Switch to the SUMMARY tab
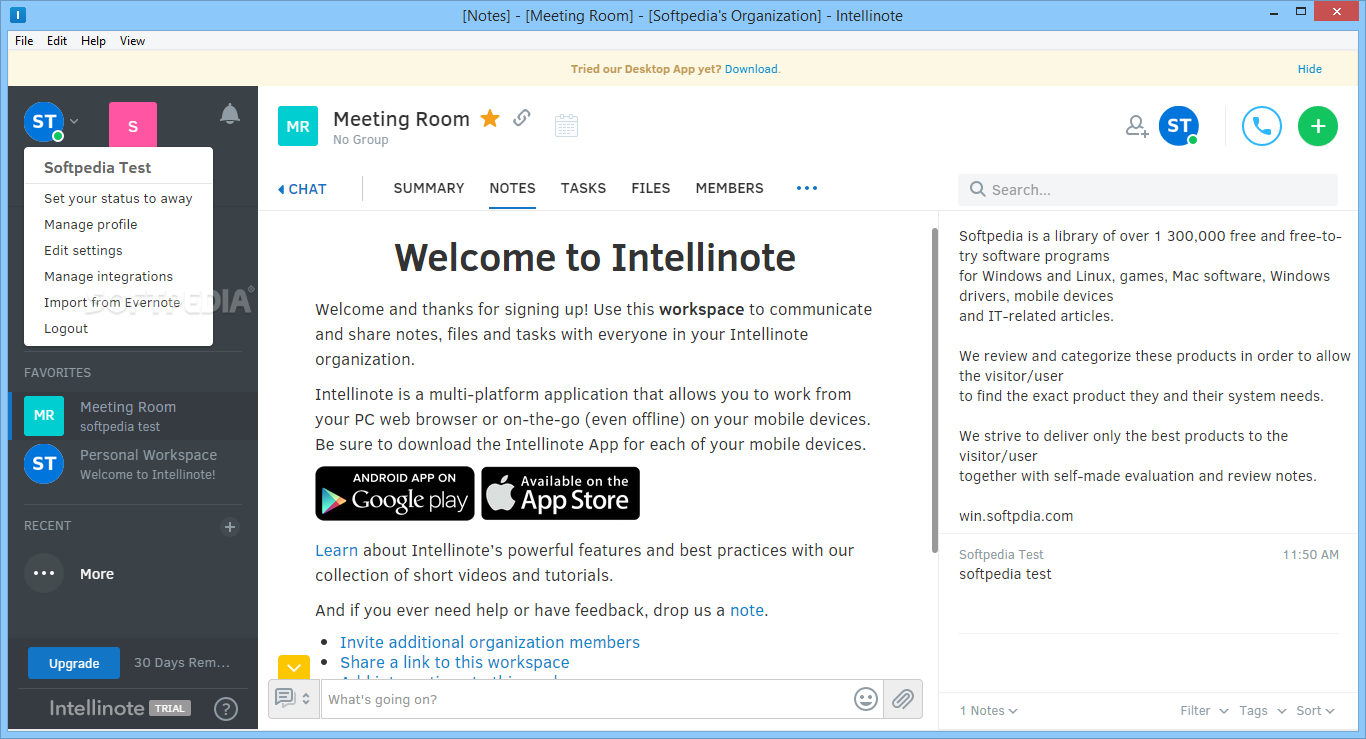 pos(429,188)
